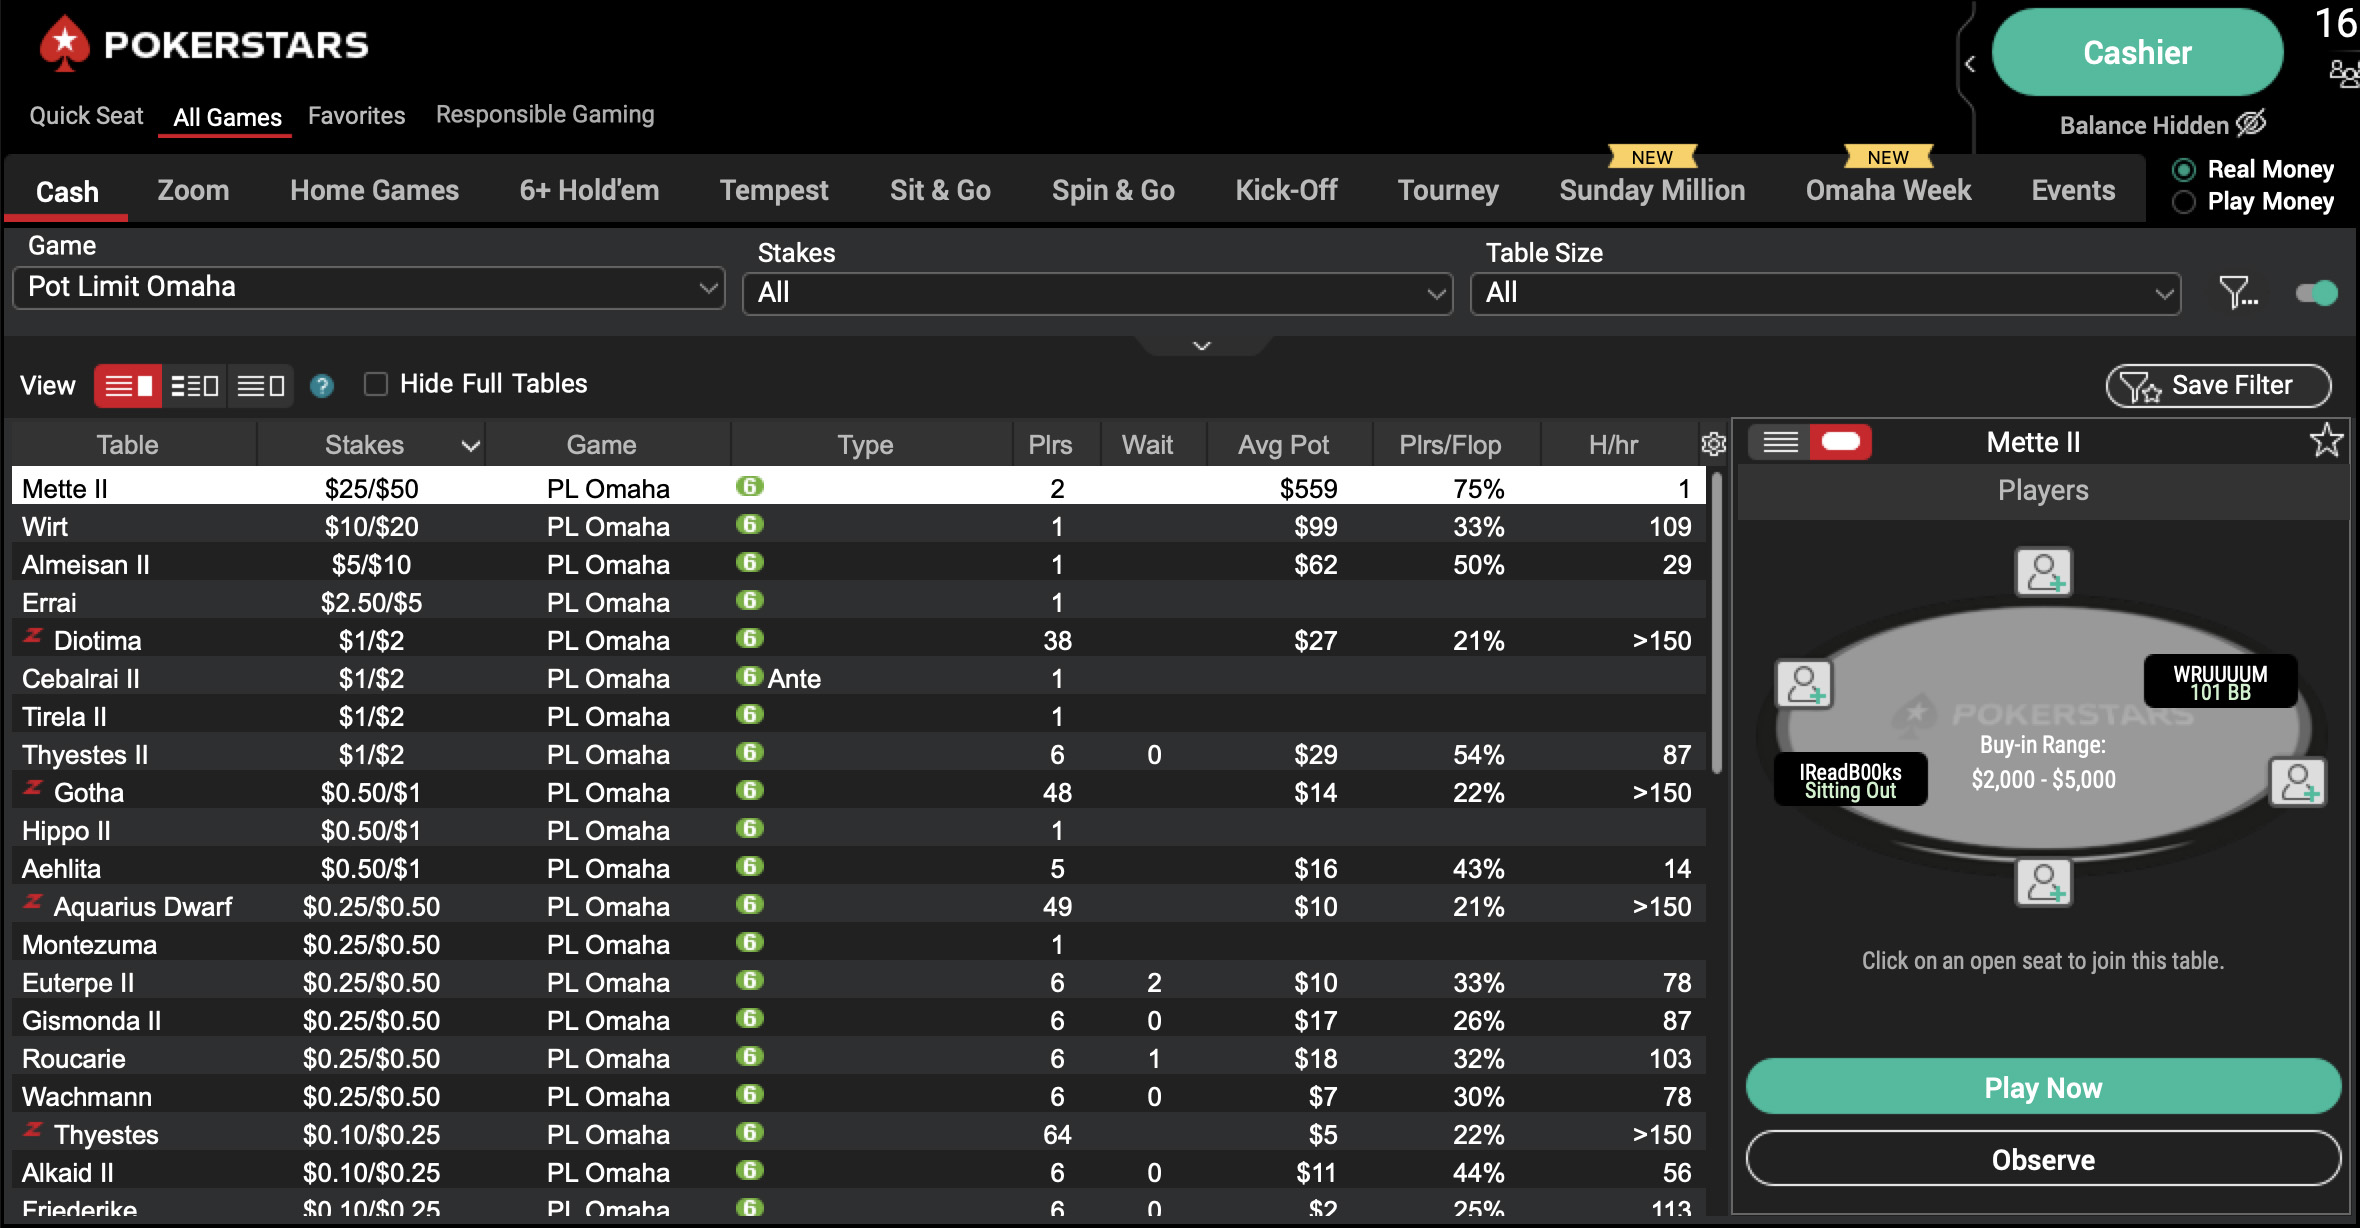Viewport: 2360px width, 1228px height.
Task: Open the Tourney tab
Action: click(x=1448, y=190)
